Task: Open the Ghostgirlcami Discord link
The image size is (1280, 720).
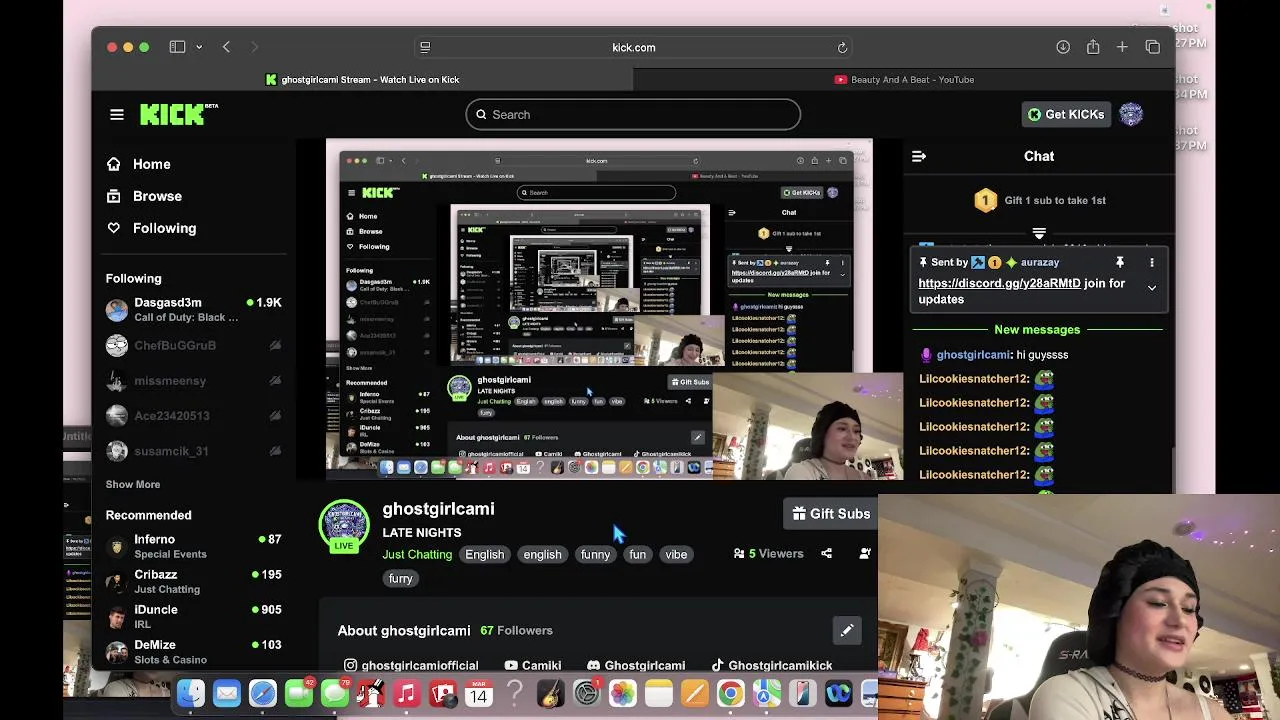Action: click(x=636, y=665)
